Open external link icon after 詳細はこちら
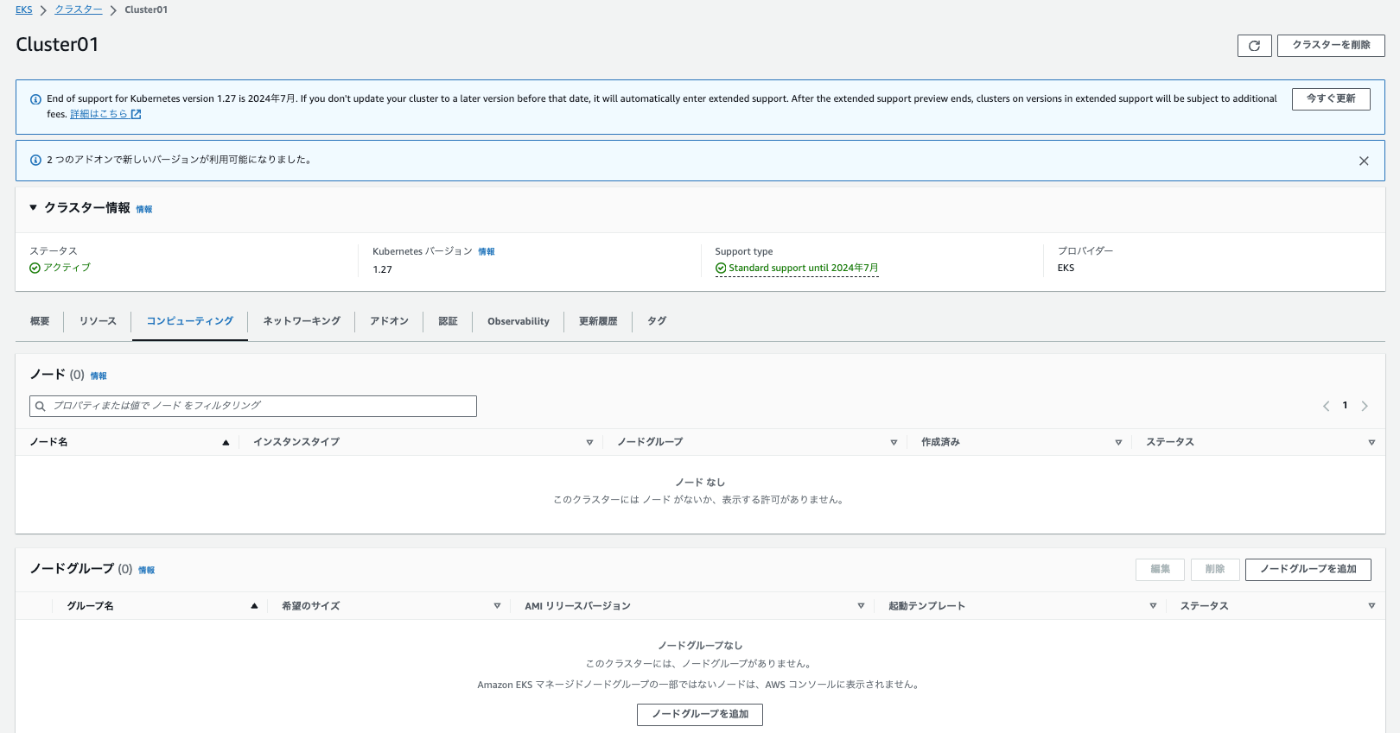This screenshot has width=1400, height=733. 136,114
